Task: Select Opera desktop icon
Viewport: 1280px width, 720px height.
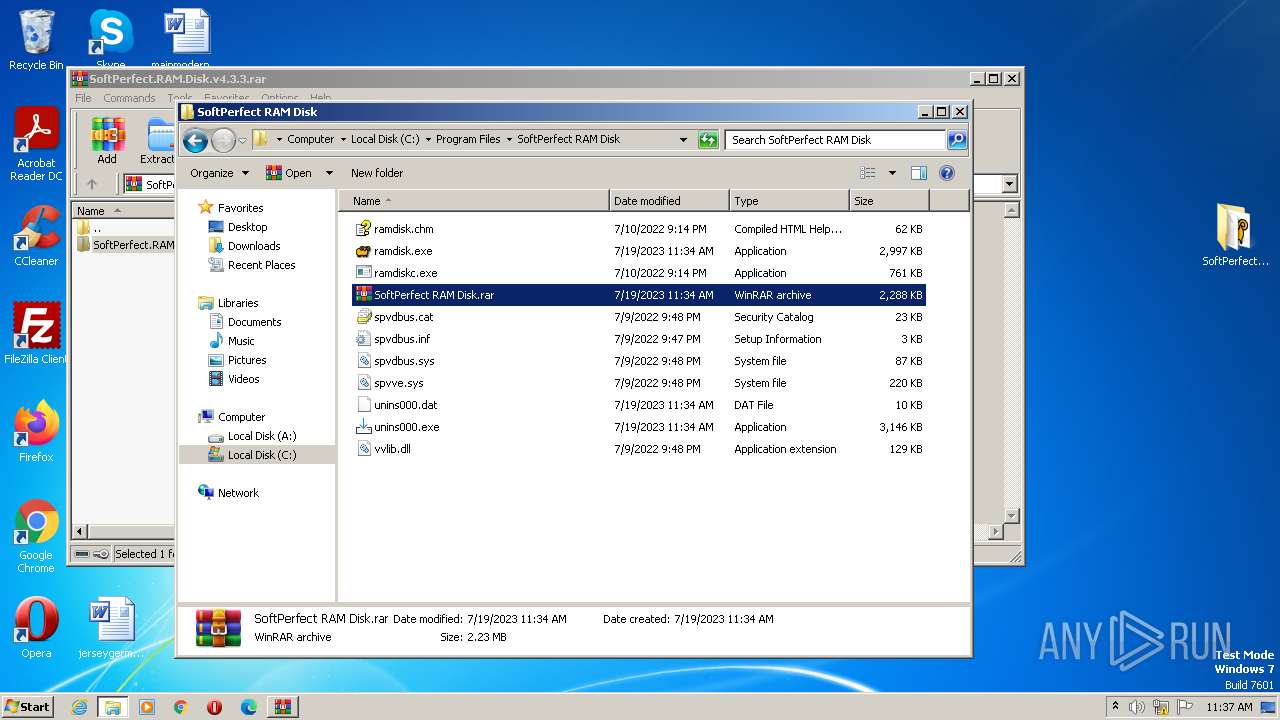Action: pyautogui.click(x=36, y=628)
